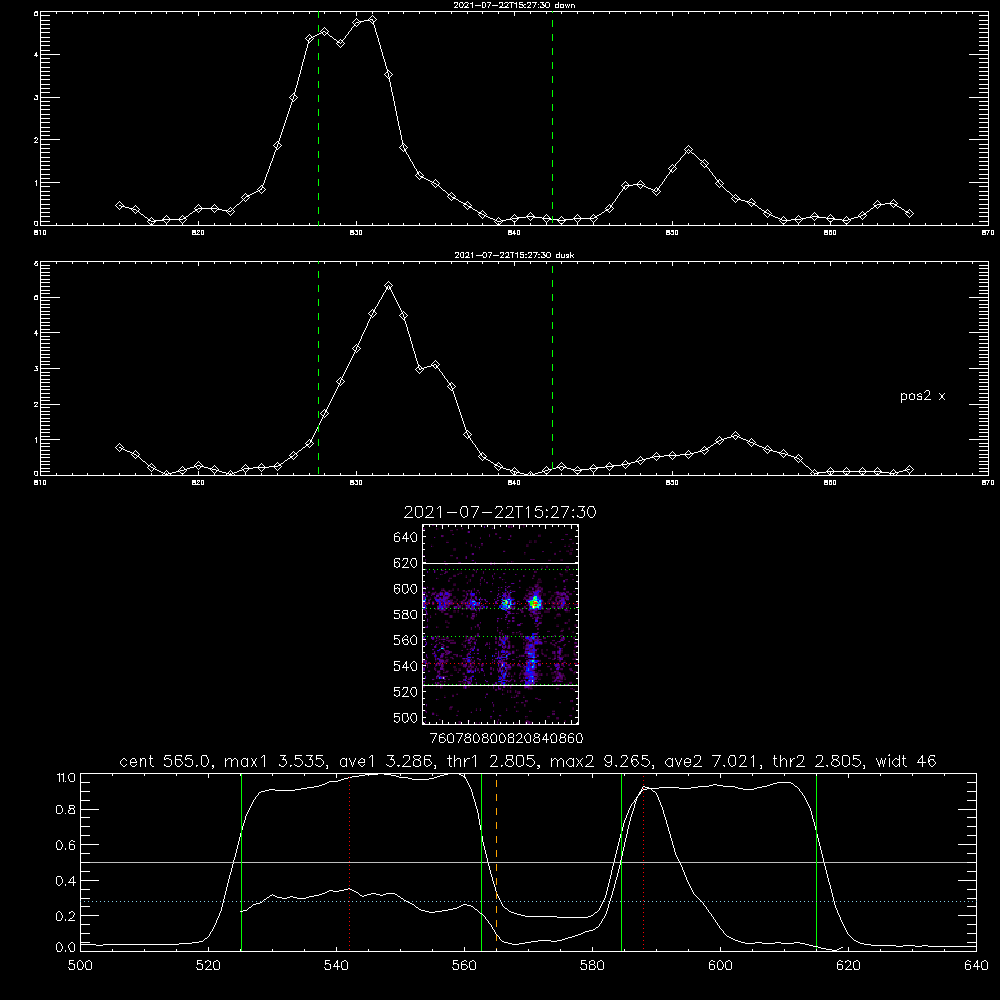The height and width of the screenshot is (1000, 1000).
Task: Click the 'ave1 3.286' value
Action: [x=386, y=761]
